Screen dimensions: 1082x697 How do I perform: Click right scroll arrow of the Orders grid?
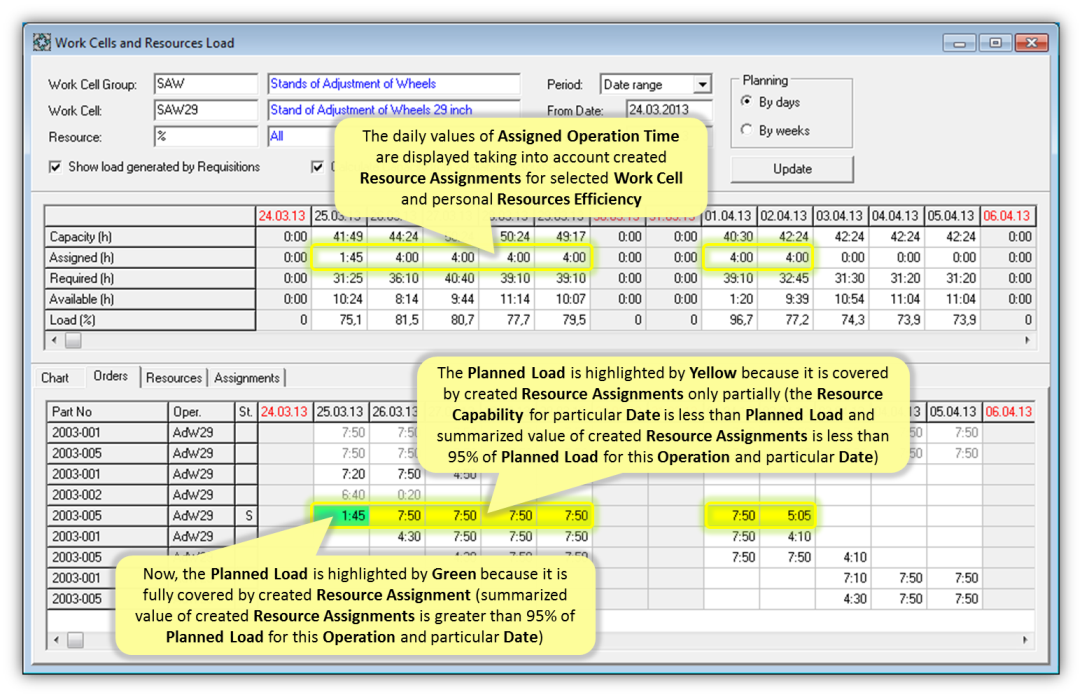[x=1025, y=640]
